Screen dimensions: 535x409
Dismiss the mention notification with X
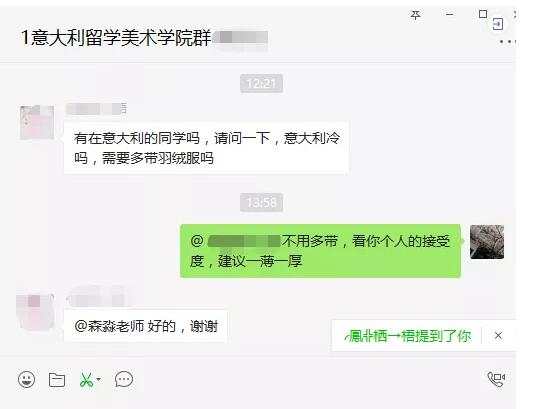498,336
